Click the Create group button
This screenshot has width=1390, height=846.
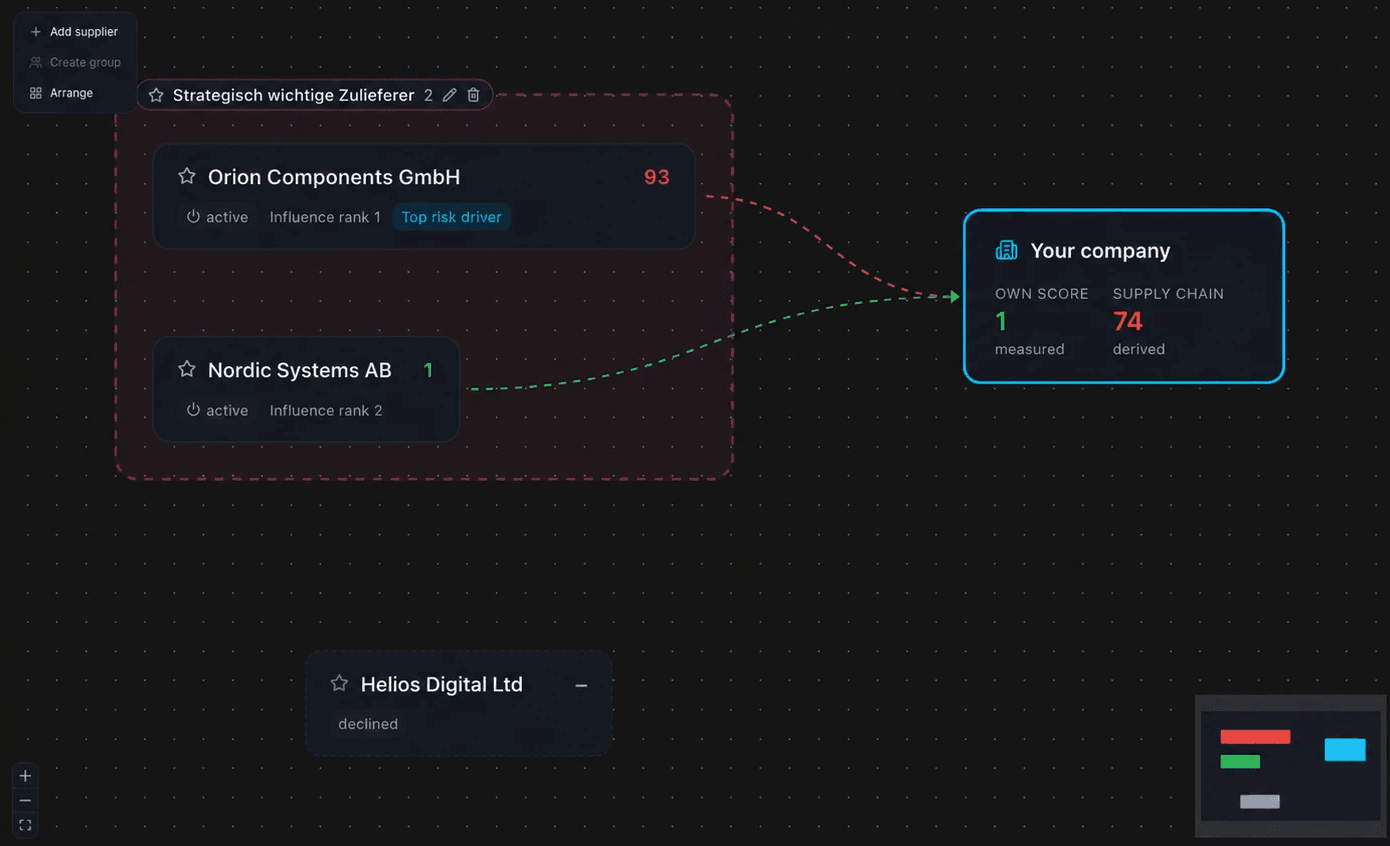click(75, 62)
